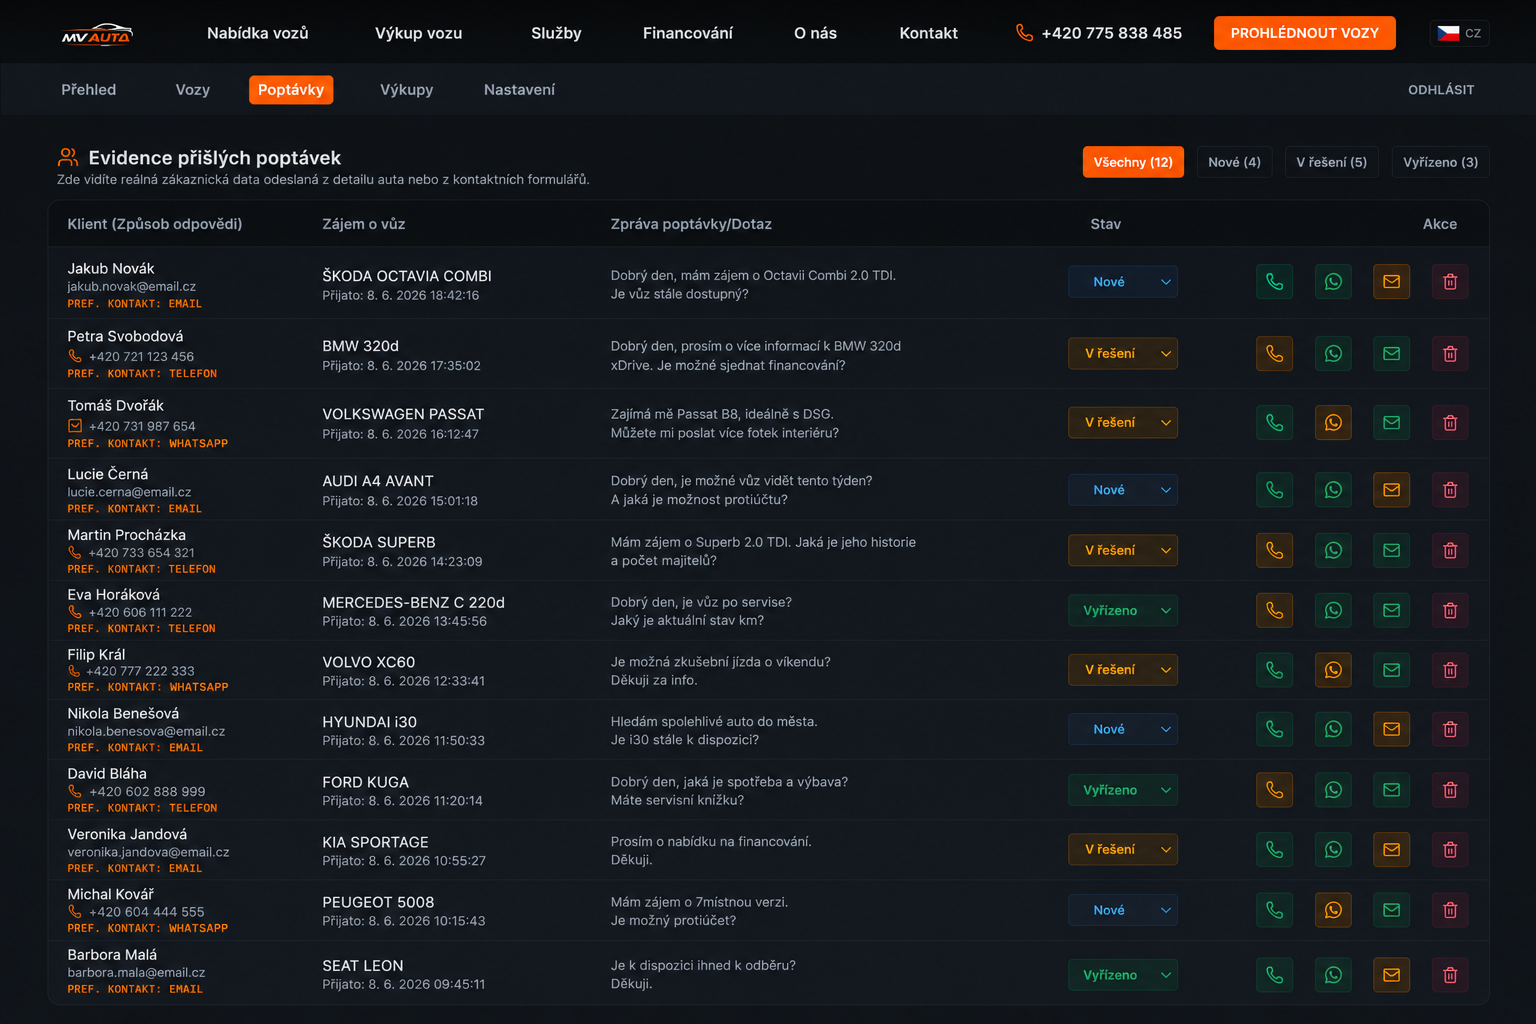
Task: Email Veronika Jandová about Kia Sportage
Action: [1391, 850]
